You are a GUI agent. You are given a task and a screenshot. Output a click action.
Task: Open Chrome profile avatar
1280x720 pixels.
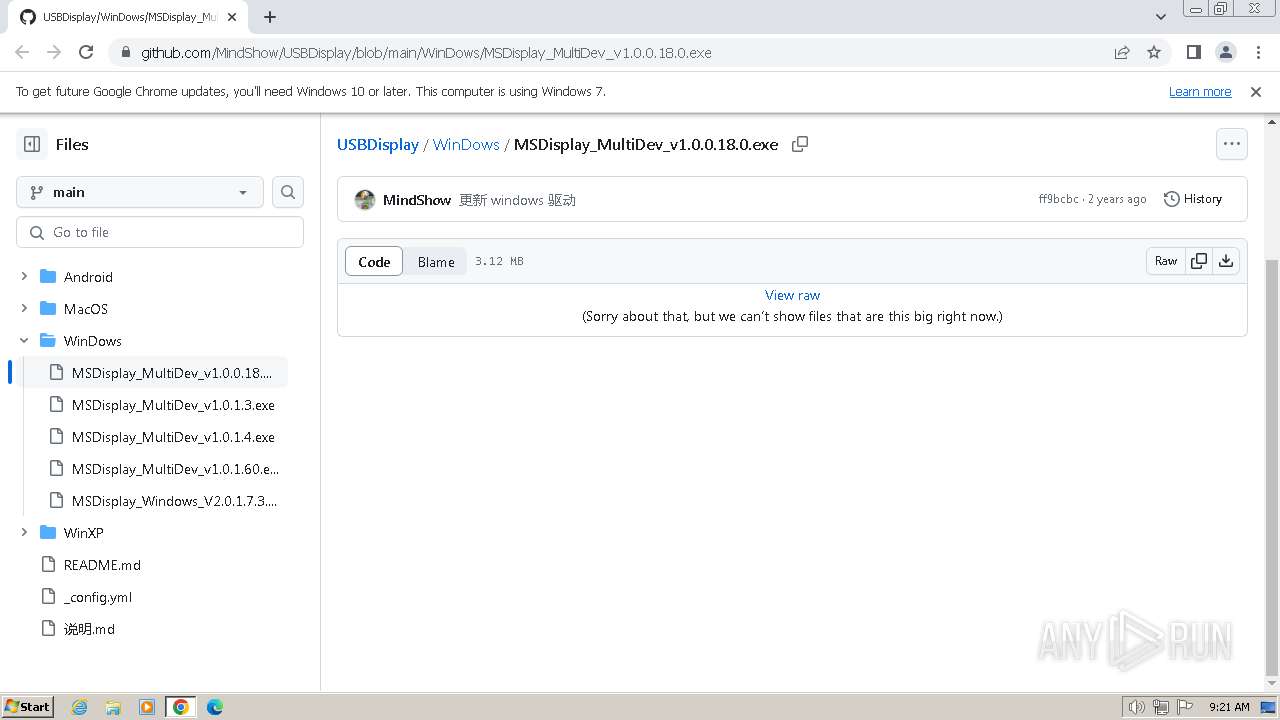1225,52
